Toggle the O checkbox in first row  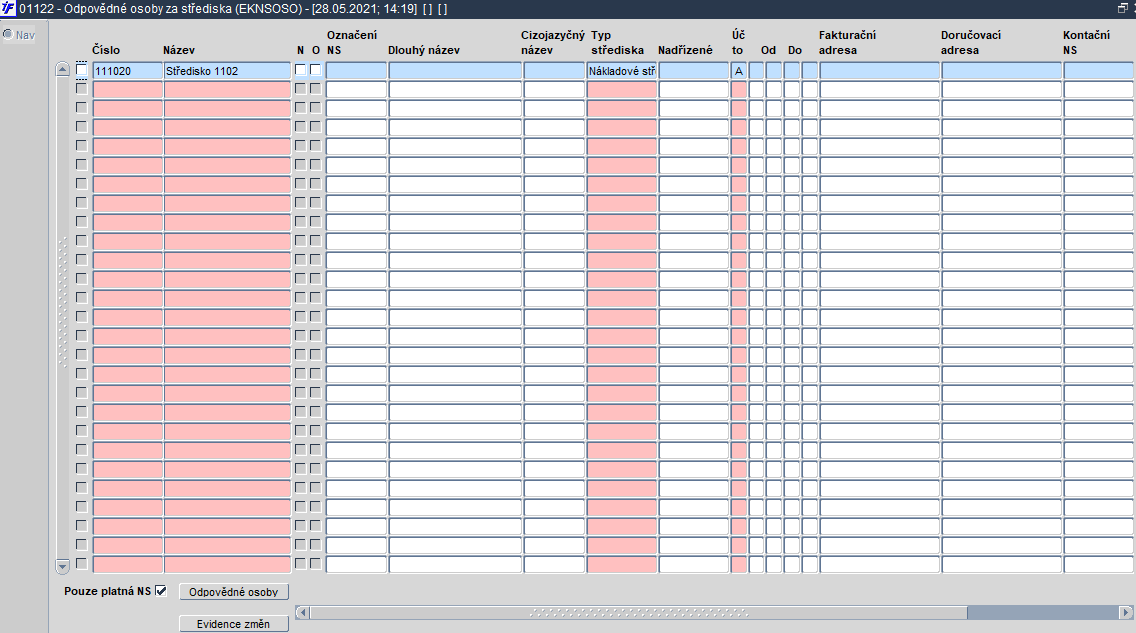316,70
